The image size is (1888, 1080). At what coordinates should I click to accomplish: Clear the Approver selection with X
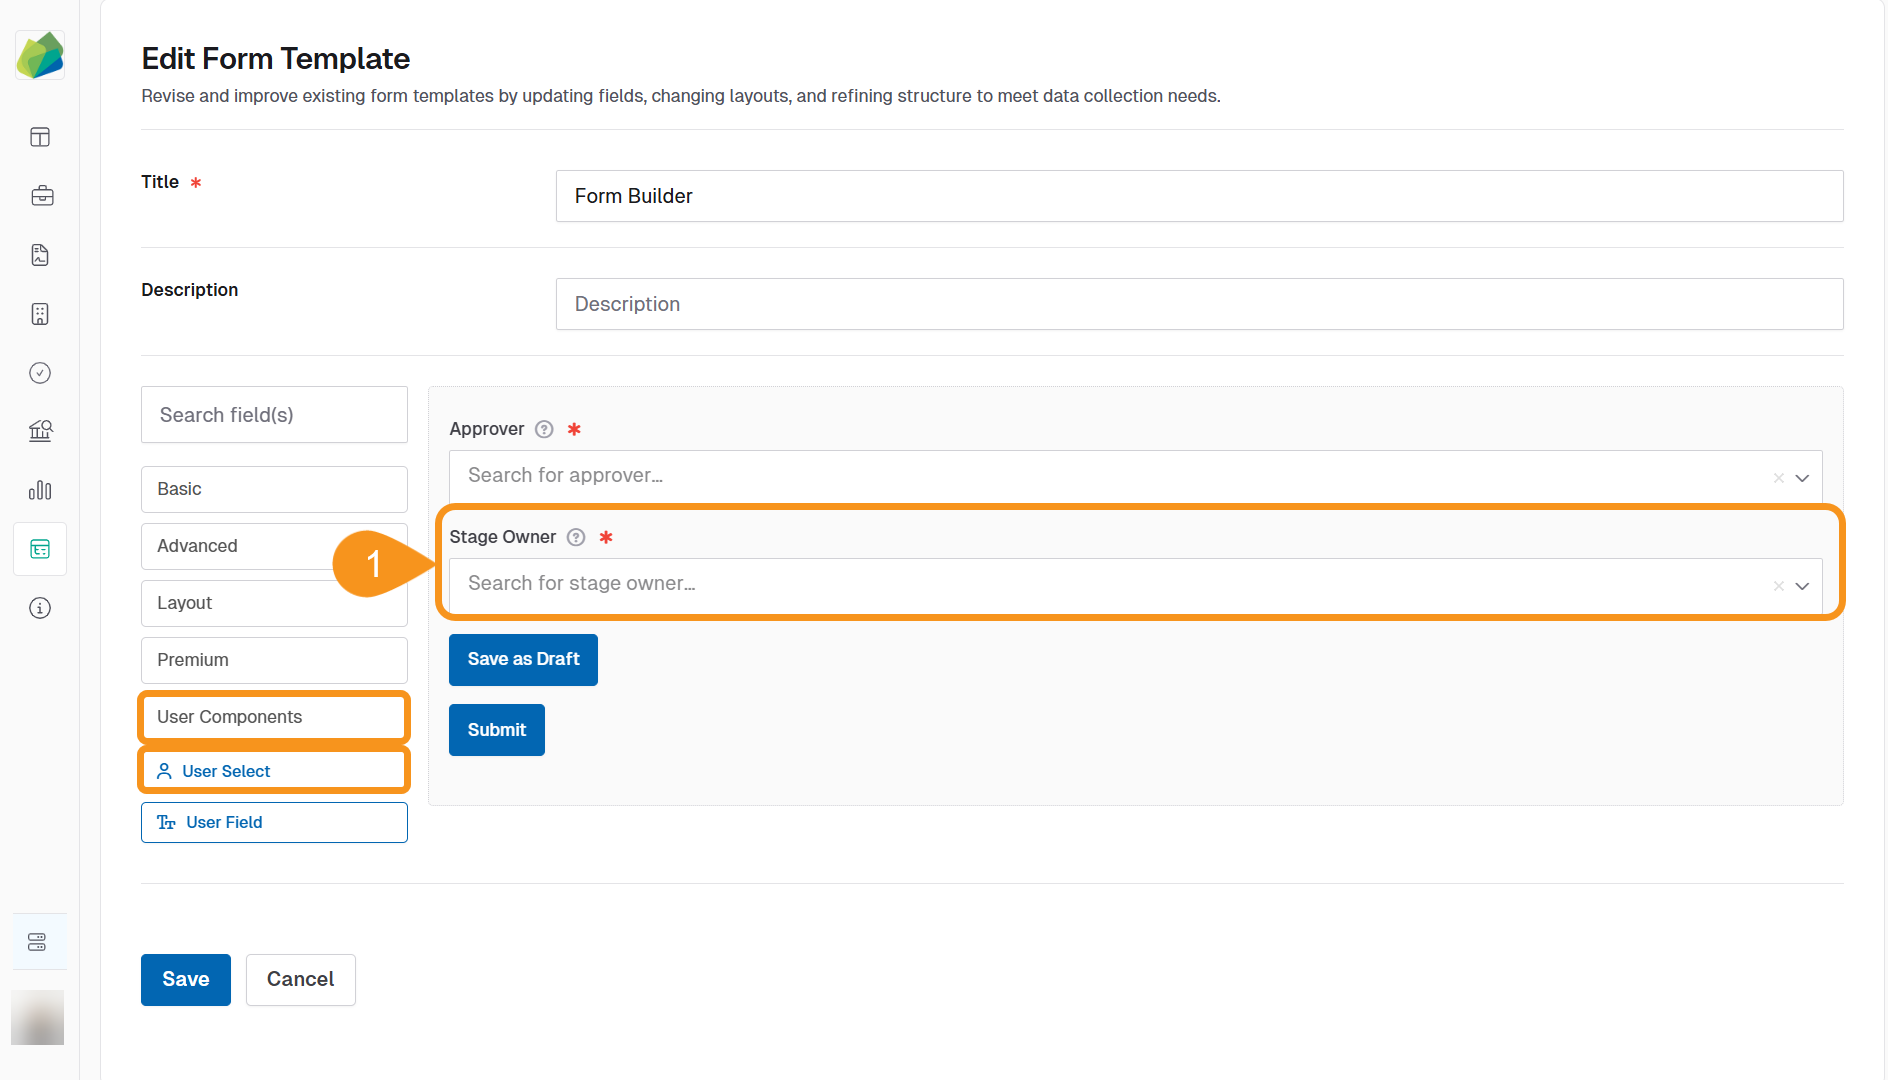coord(1778,478)
